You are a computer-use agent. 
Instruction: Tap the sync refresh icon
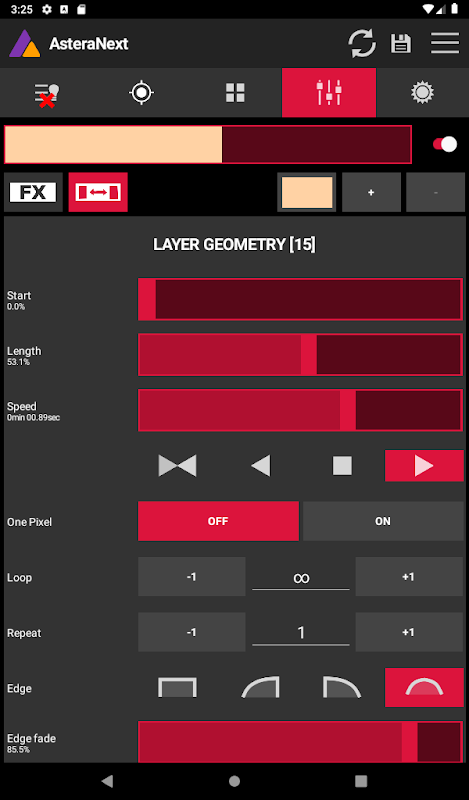point(362,43)
